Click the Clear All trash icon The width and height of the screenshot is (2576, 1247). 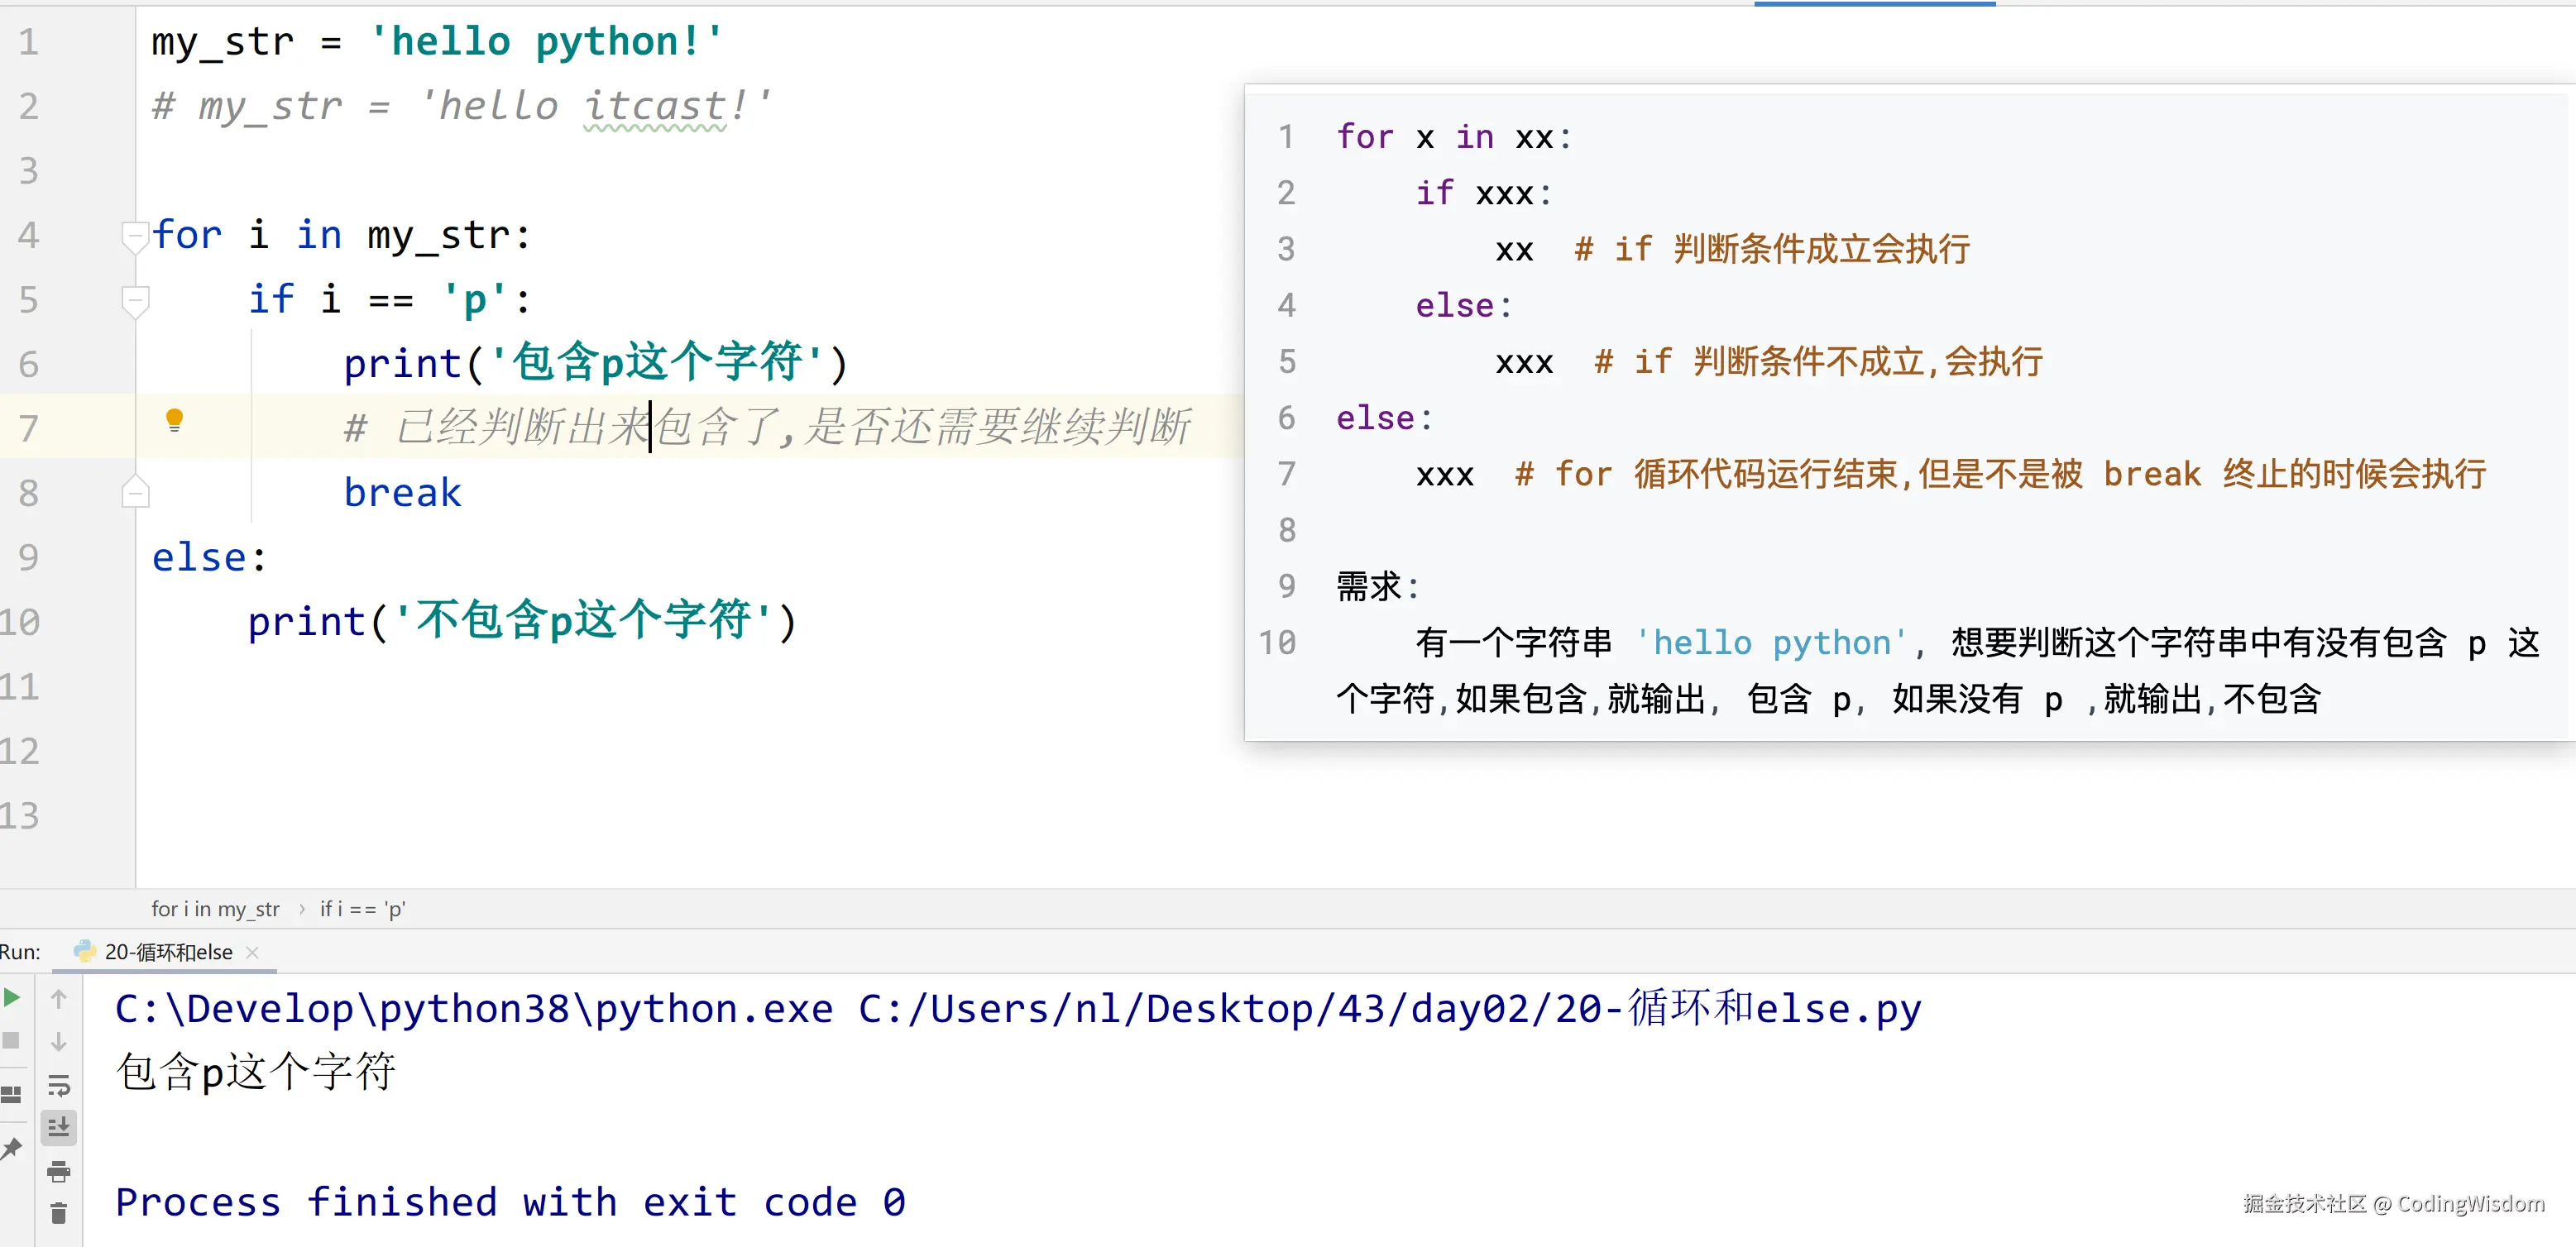click(x=59, y=1213)
